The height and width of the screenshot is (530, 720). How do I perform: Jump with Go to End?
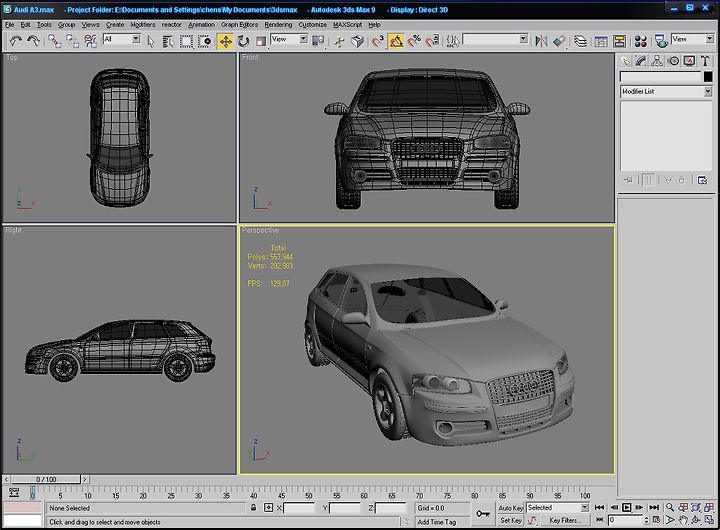tap(654, 507)
